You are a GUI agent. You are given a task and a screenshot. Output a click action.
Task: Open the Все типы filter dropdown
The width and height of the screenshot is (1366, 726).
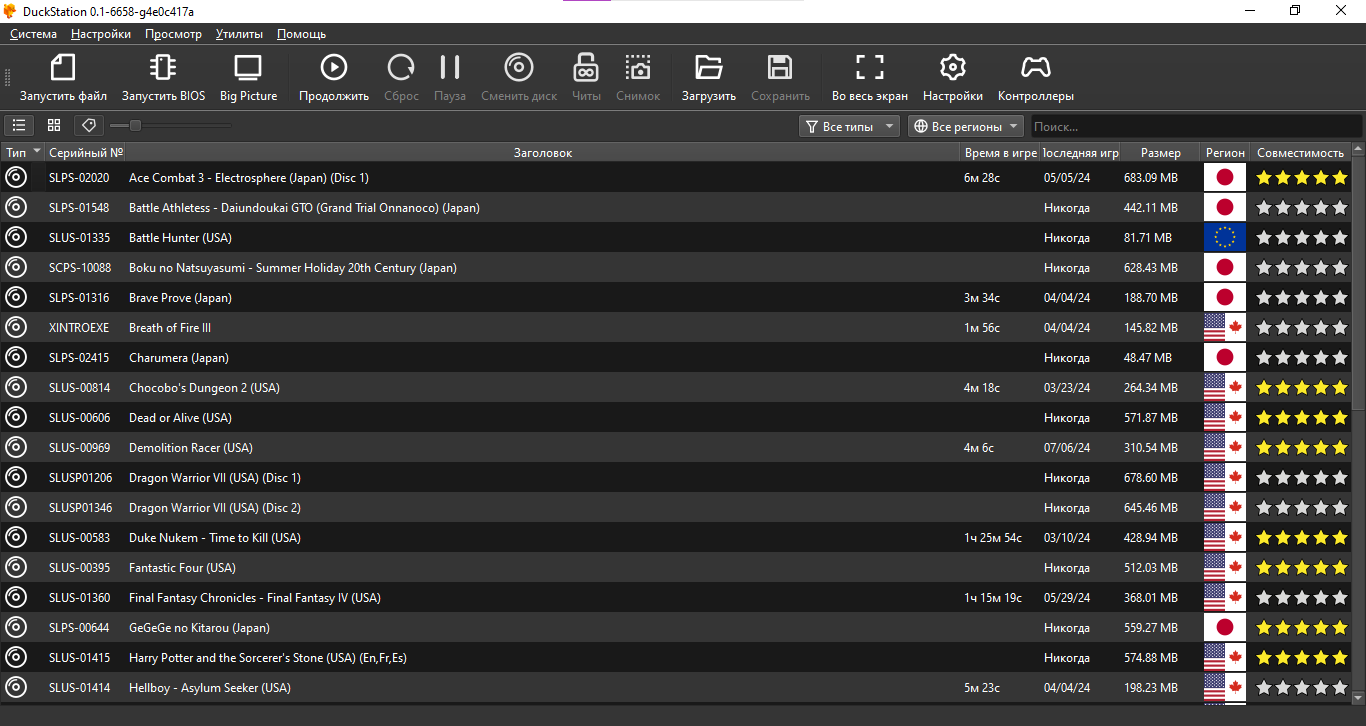pyautogui.click(x=850, y=127)
